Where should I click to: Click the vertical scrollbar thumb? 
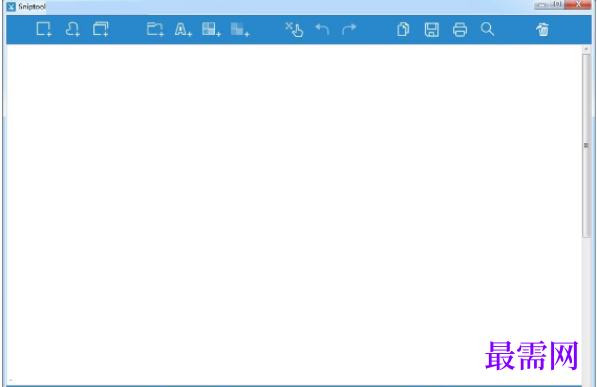[x=586, y=146]
